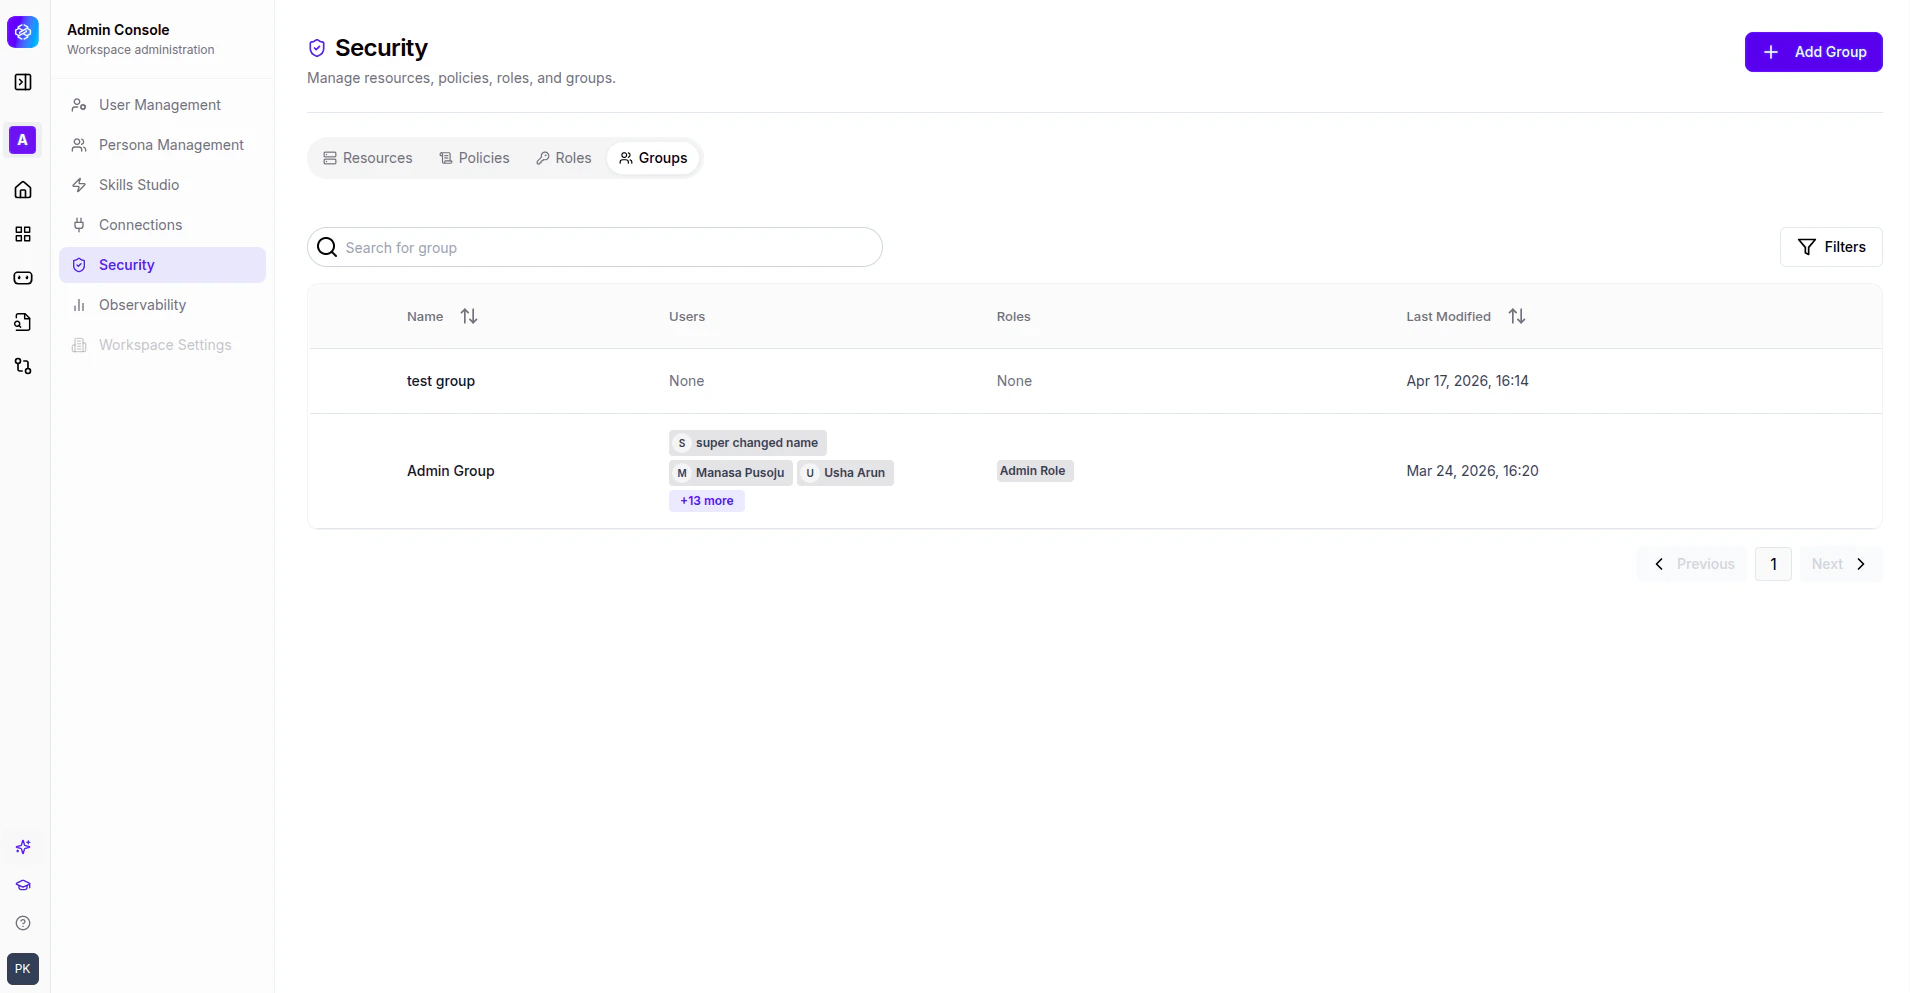The width and height of the screenshot is (1910, 993).
Task: Click the 'Mar 24, 2026, 16:20' date
Action: click(1472, 471)
